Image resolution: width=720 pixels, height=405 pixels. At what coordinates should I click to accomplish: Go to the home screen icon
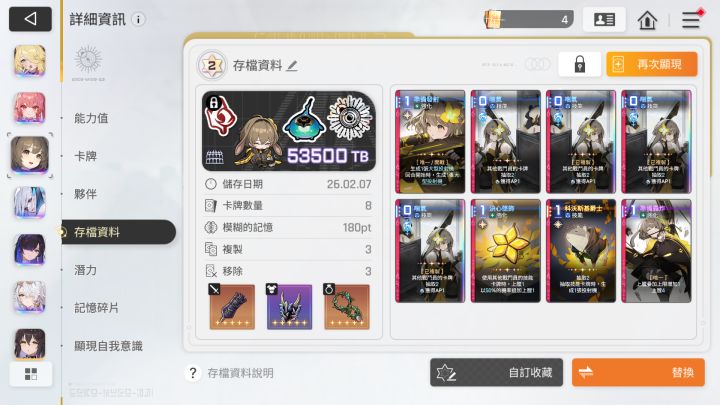coord(647,20)
